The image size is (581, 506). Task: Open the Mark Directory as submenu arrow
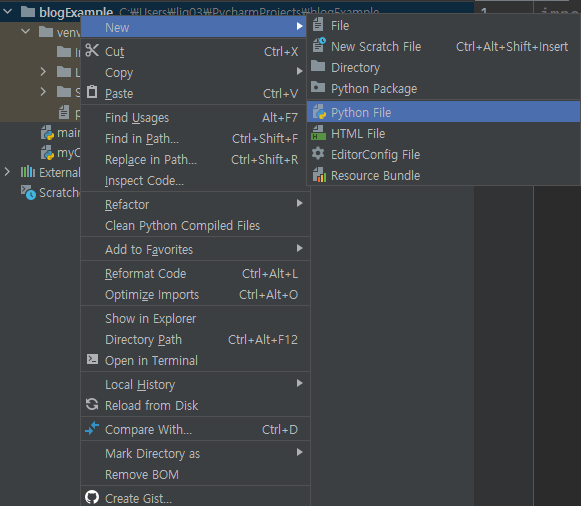[x=299, y=452]
